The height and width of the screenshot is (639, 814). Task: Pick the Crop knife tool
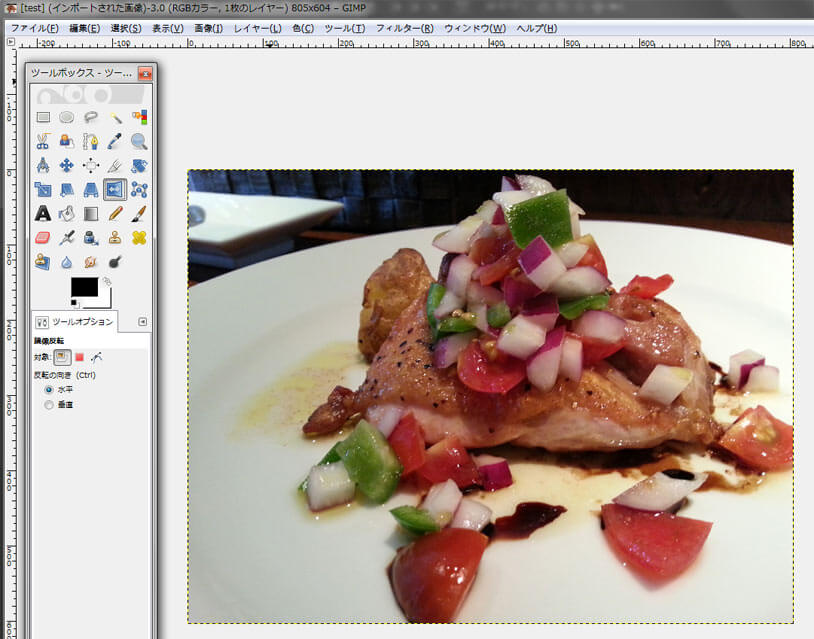[x=115, y=166]
